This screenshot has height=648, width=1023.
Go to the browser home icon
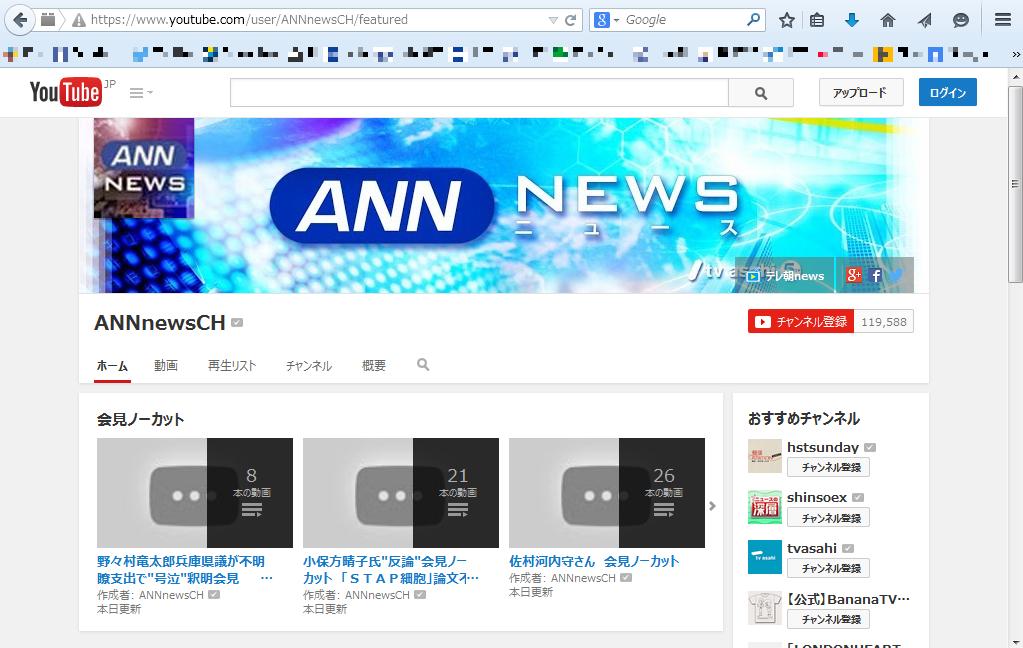(887, 20)
